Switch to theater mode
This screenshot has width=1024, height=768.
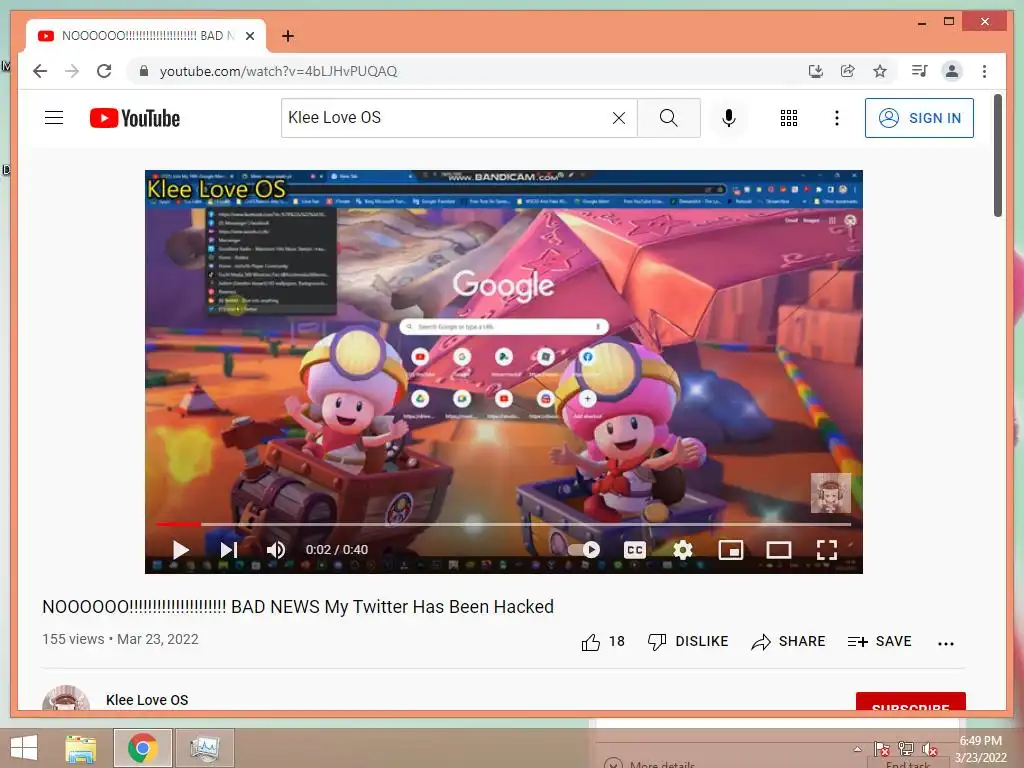(778, 550)
